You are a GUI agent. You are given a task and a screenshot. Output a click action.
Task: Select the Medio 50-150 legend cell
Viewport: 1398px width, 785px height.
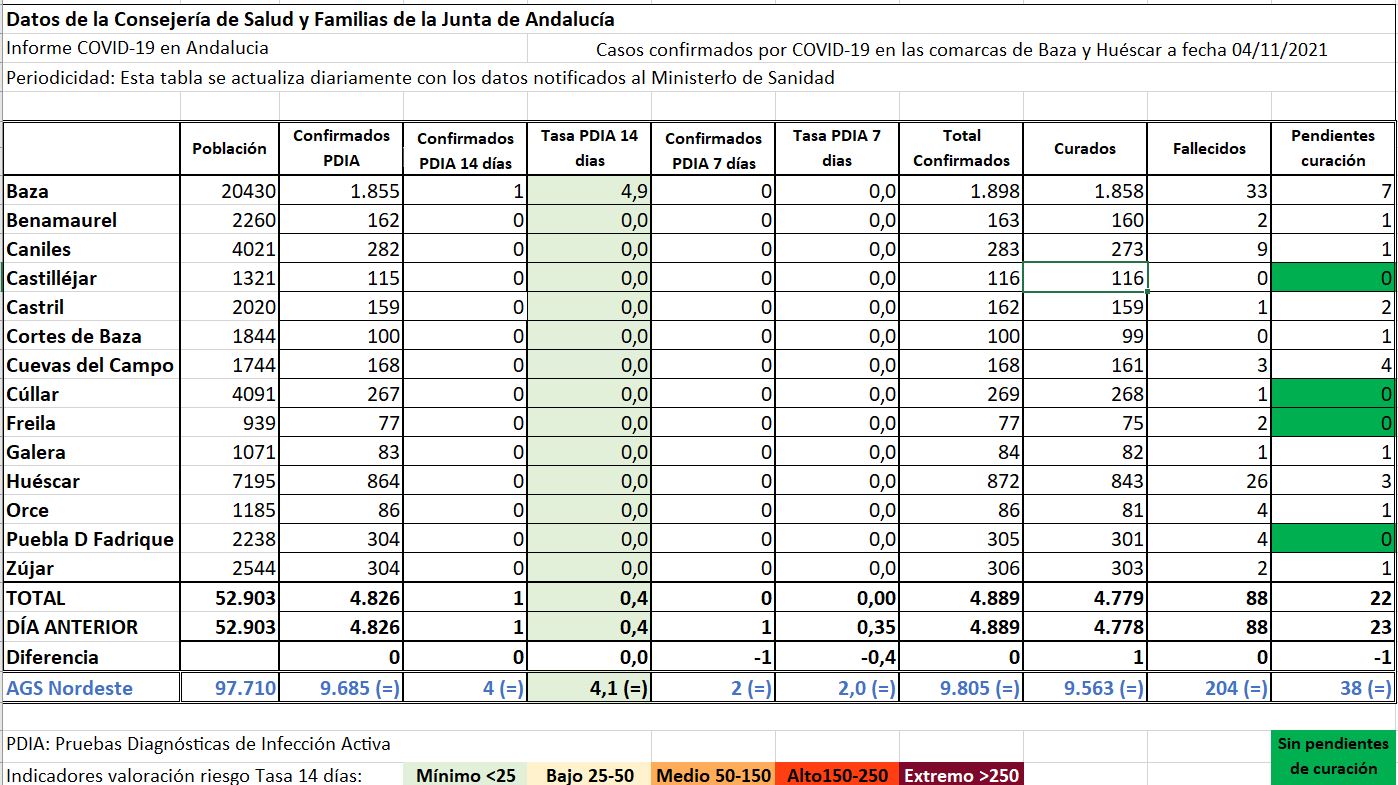click(x=713, y=775)
